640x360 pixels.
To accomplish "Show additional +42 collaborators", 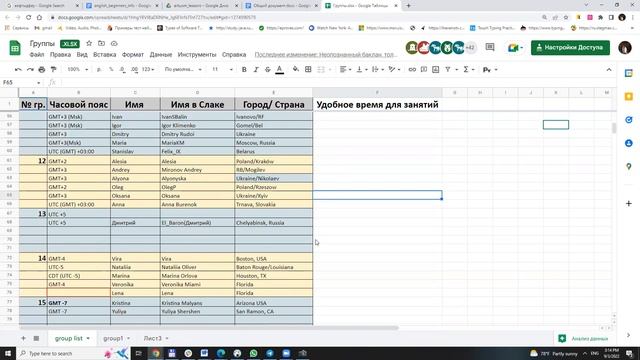I will click(471, 48).
